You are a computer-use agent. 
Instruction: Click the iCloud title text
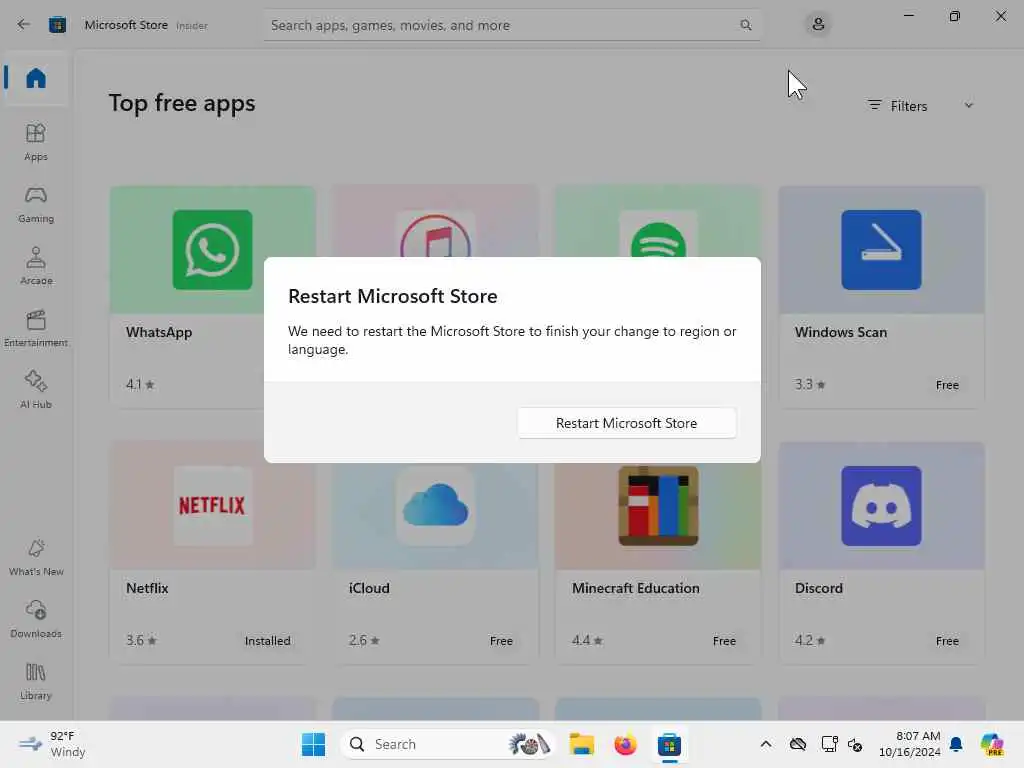coord(369,588)
